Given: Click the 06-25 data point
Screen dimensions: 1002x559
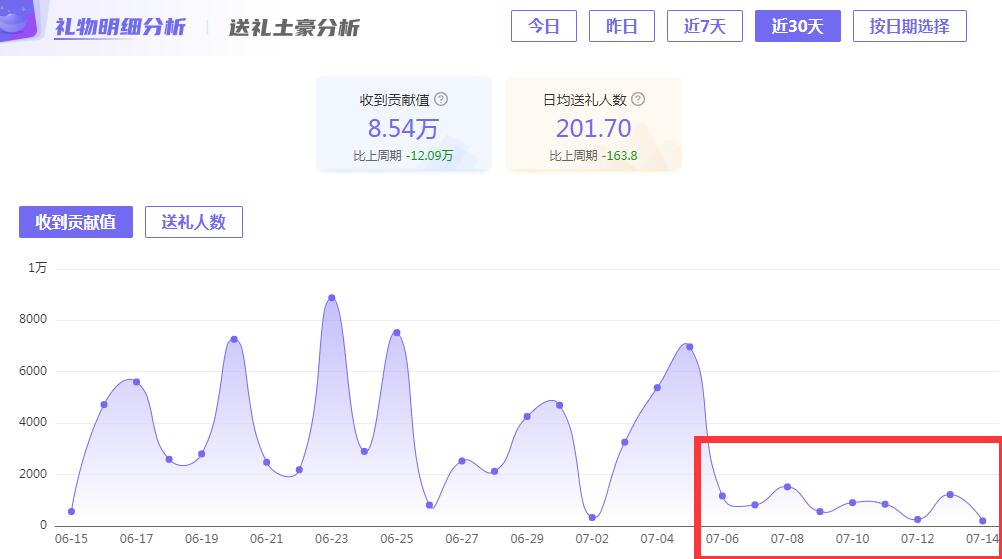Looking at the screenshot, I should coord(397,333).
